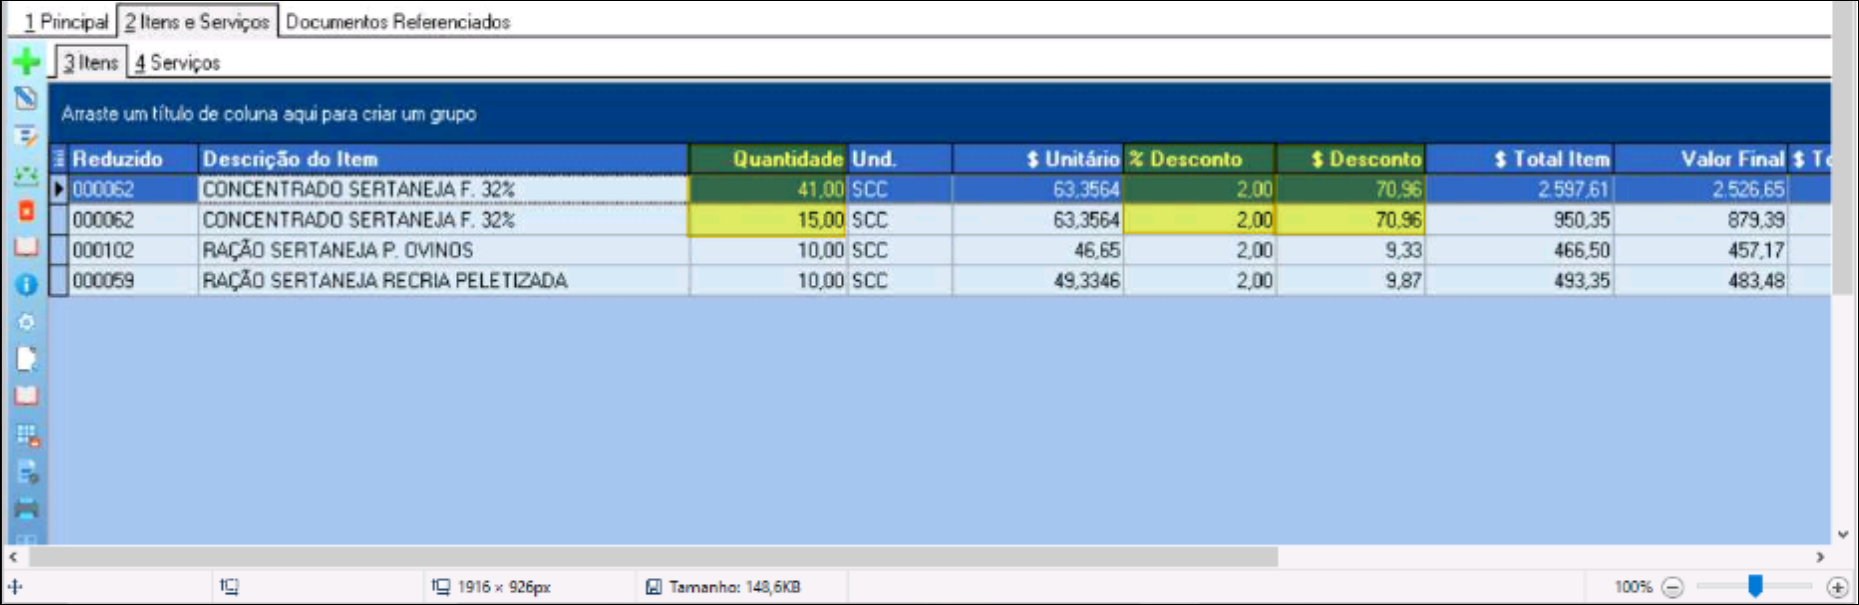Click the document-with-gear icon above the printer

pyautogui.click(x=27, y=472)
